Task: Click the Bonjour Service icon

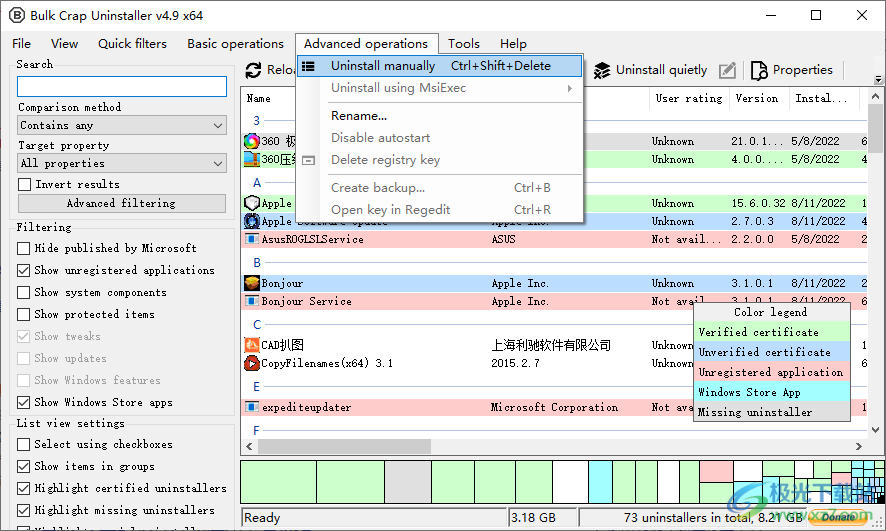Action: 251,301
